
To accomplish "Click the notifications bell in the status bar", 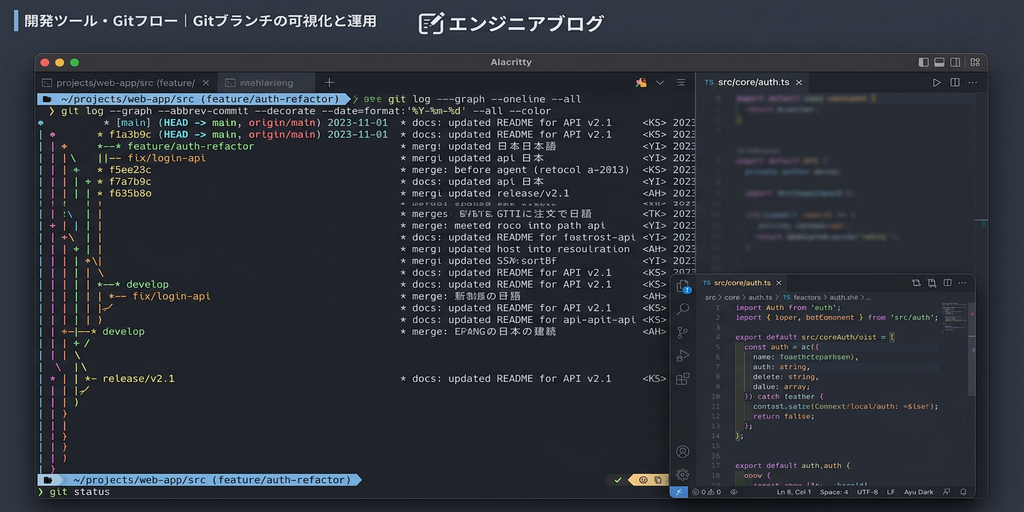I will coord(963,492).
